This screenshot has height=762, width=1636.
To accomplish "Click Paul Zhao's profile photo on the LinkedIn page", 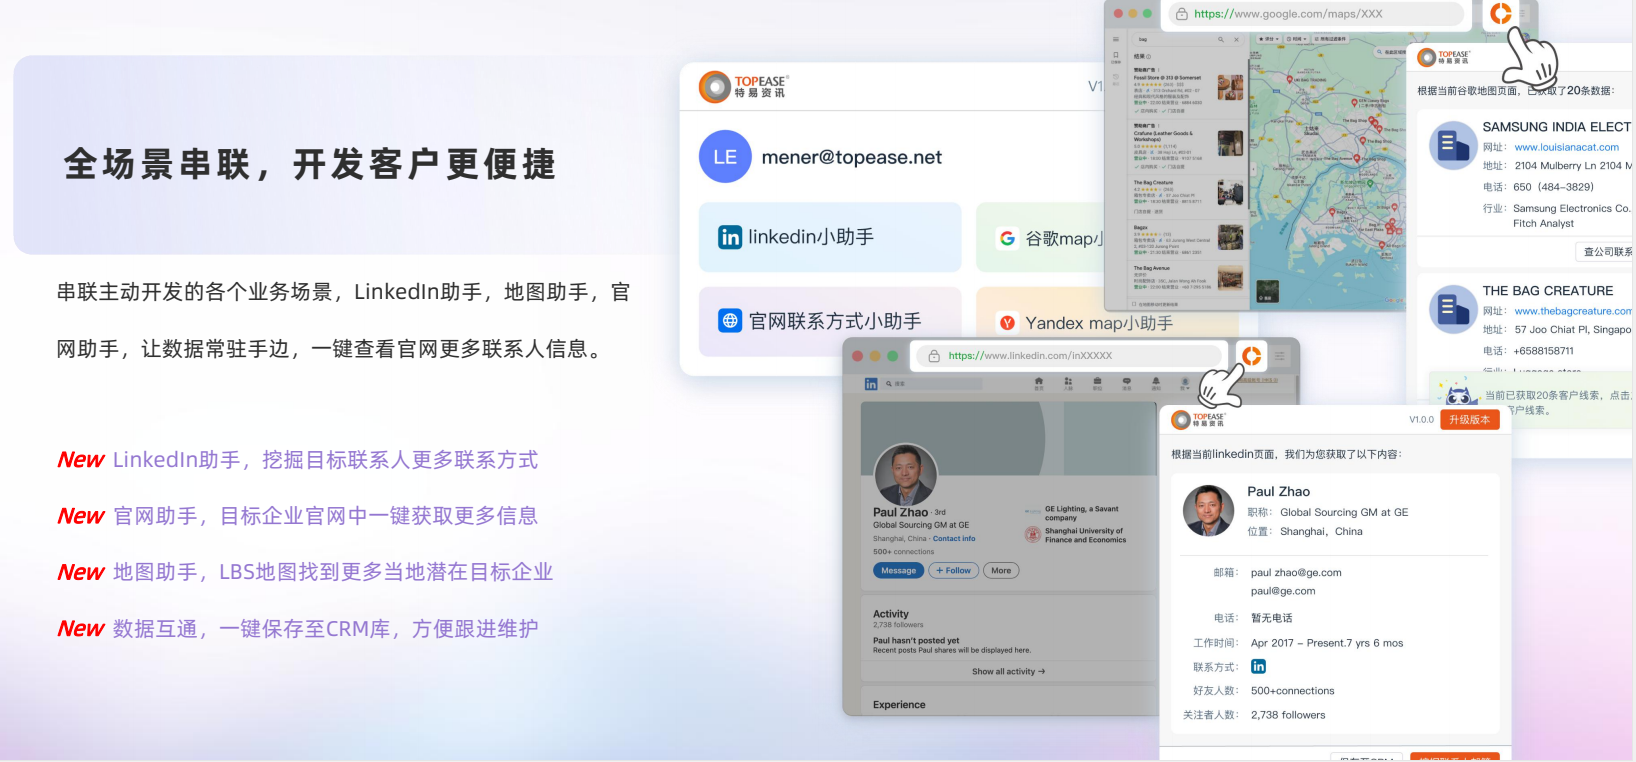I will [x=905, y=475].
